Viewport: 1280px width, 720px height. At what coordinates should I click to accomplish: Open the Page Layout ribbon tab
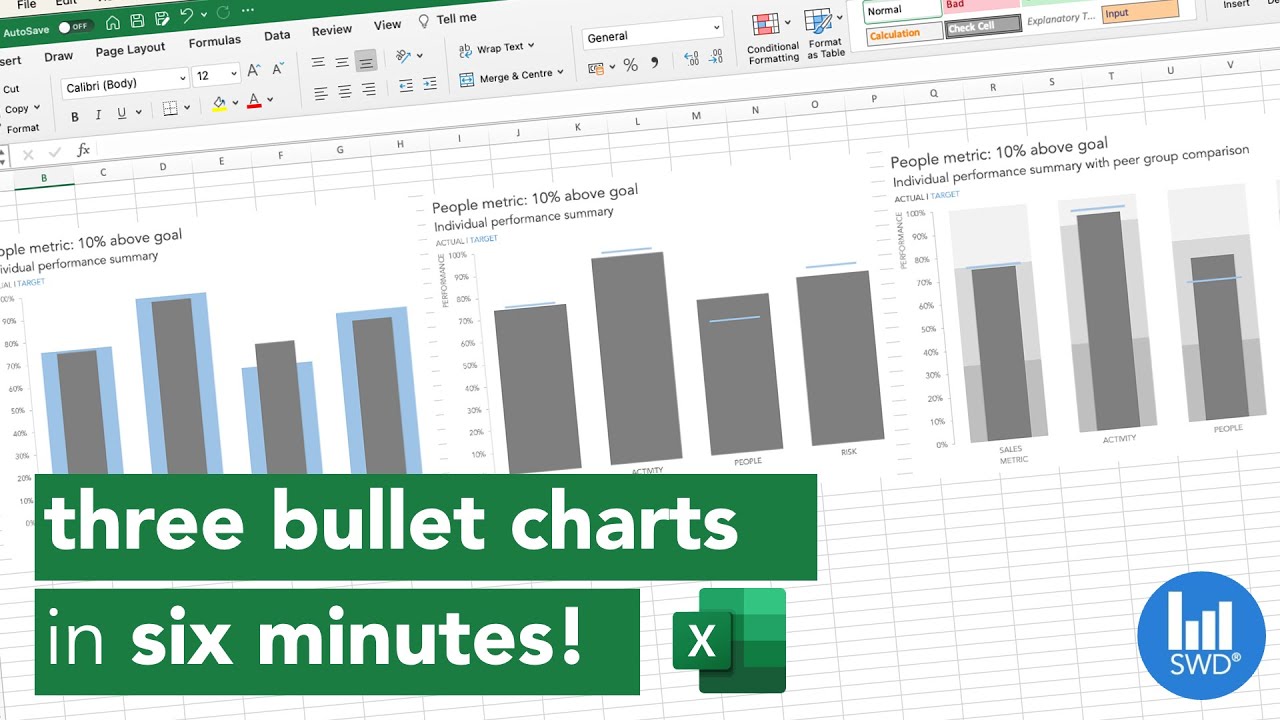(x=130, y=49)
